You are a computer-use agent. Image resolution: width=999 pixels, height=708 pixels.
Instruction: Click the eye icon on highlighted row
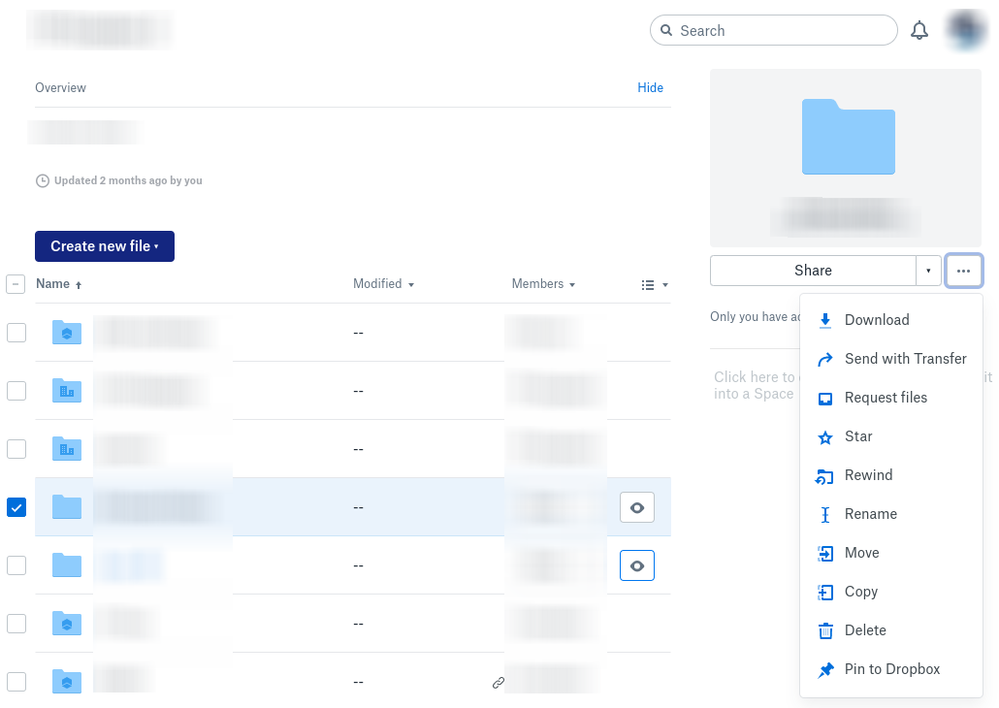coord(637,508)
